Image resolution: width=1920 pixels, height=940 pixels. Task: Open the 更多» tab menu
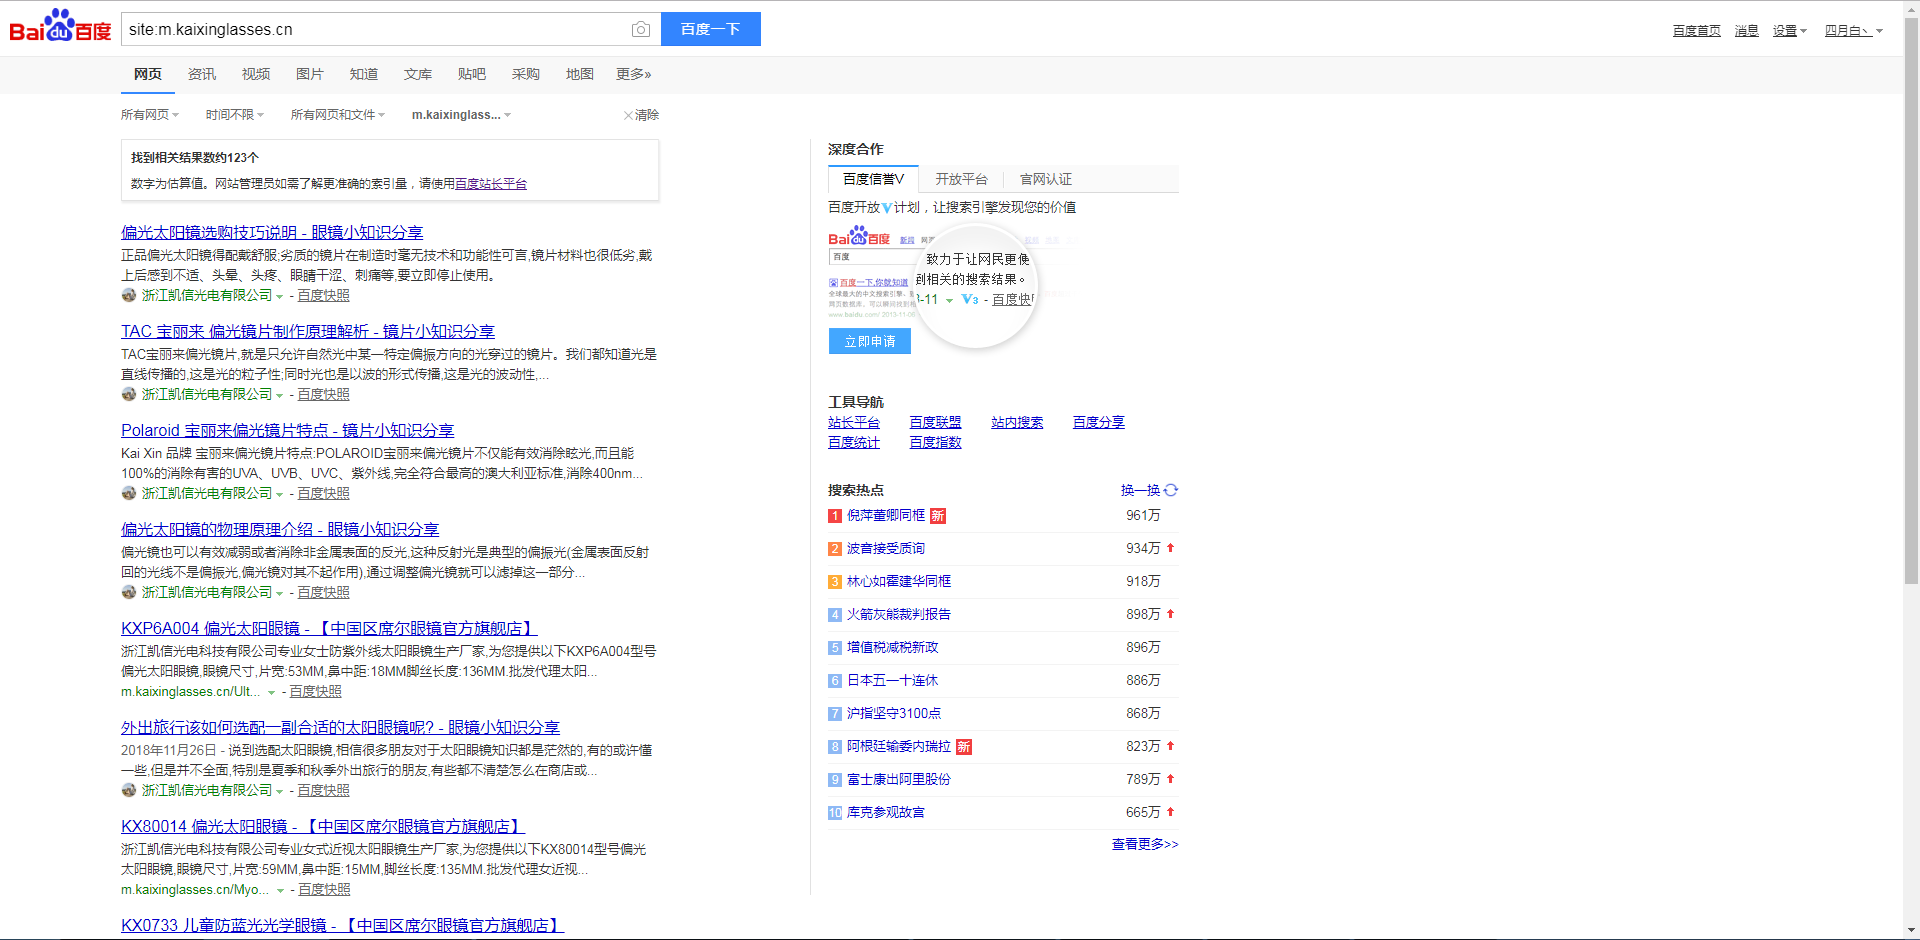[x=634, y=74]
